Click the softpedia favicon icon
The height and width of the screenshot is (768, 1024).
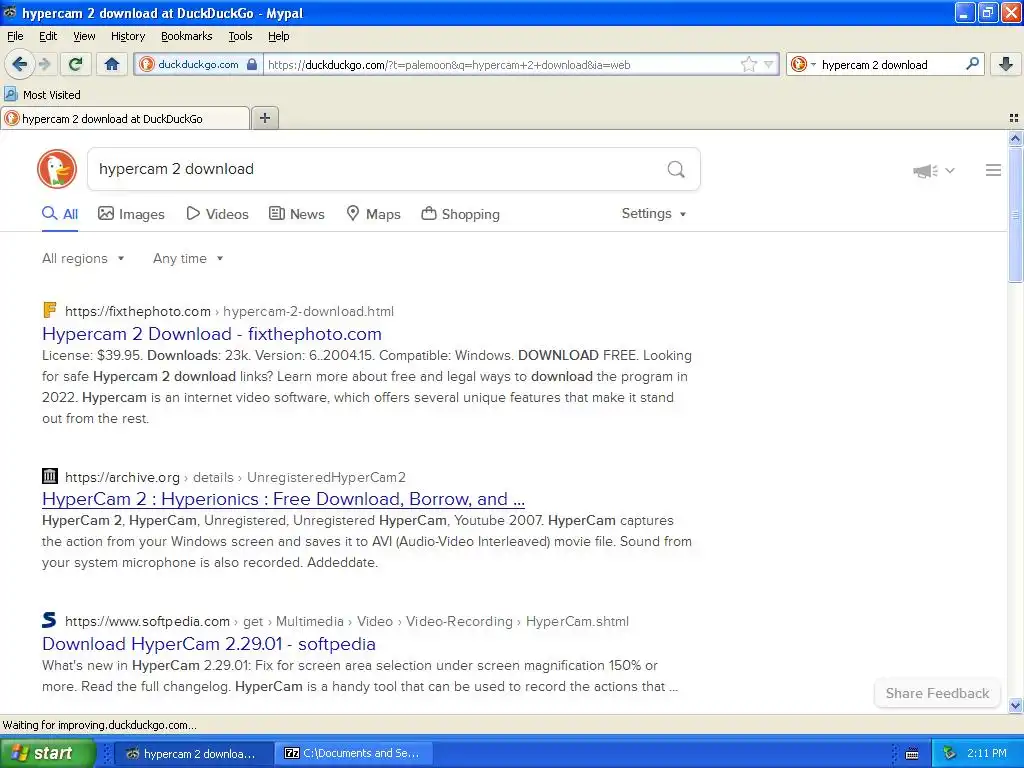pyautogui.click(x=50, y=620)
